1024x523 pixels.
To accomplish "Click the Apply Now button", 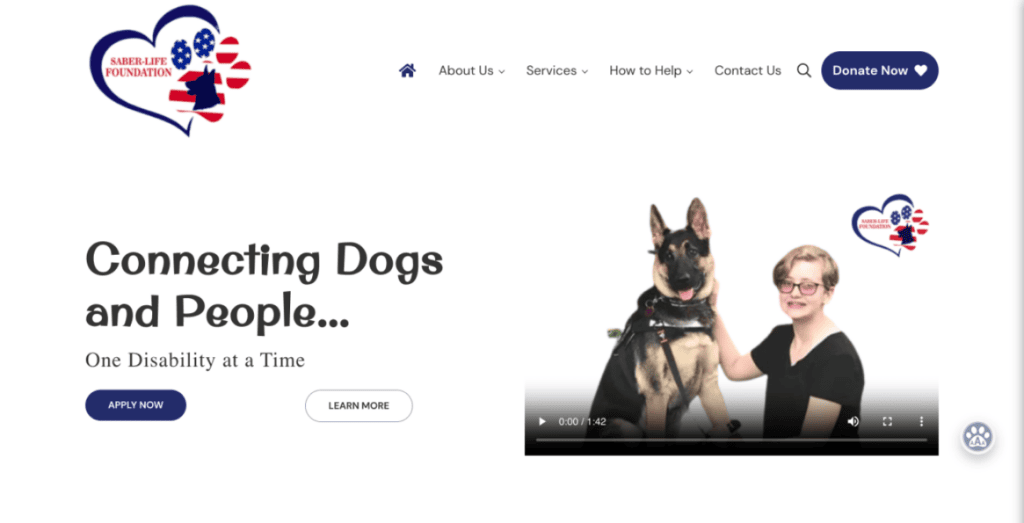I will click(x=136, y=405).
